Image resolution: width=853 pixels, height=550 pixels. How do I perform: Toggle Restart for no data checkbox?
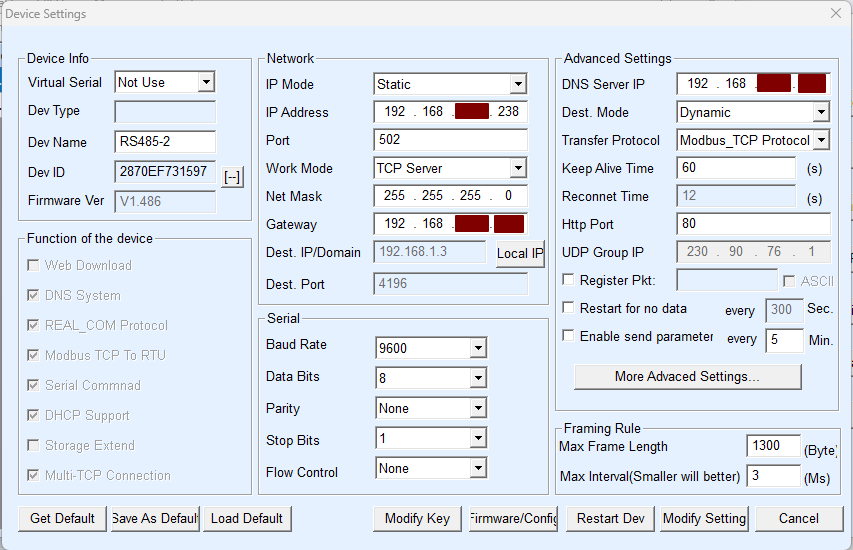569,308
